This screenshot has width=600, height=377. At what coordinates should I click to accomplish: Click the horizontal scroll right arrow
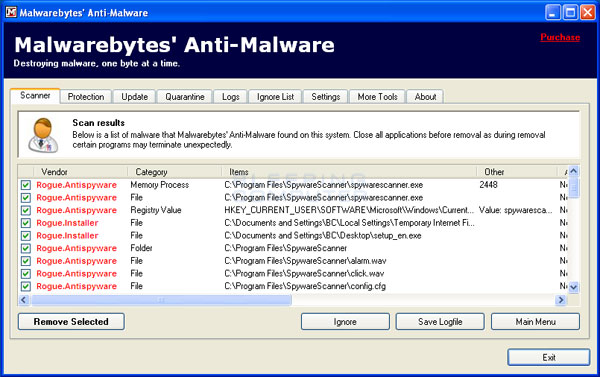[561, 300]
